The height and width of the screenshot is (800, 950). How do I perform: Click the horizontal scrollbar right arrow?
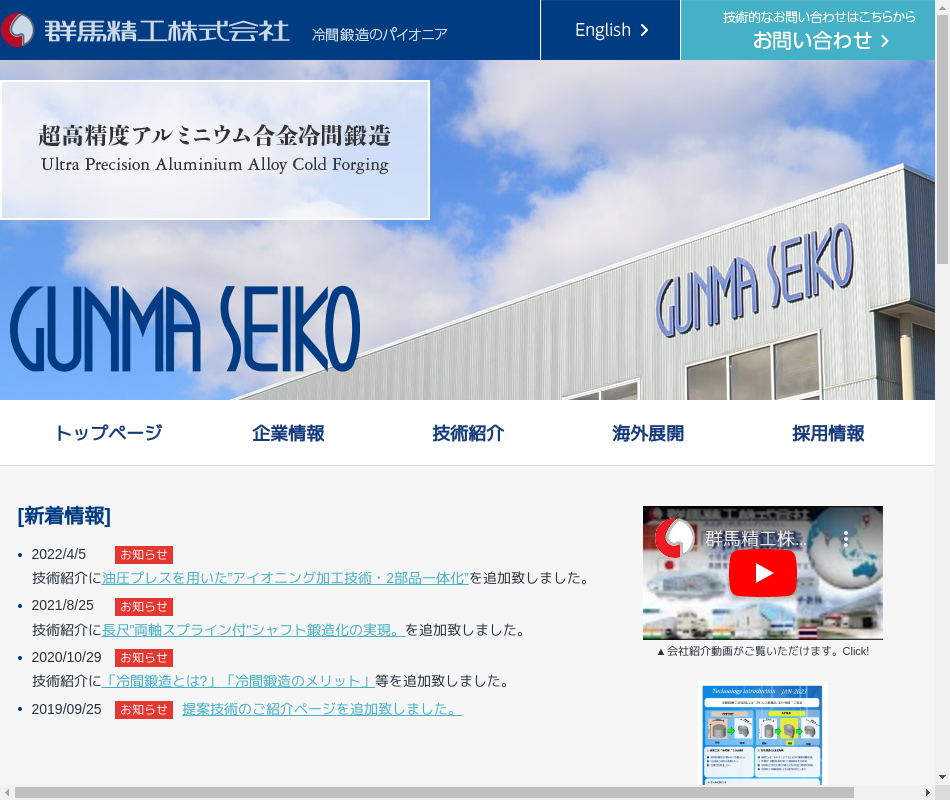pyautogui.click(x=927, y=792)
